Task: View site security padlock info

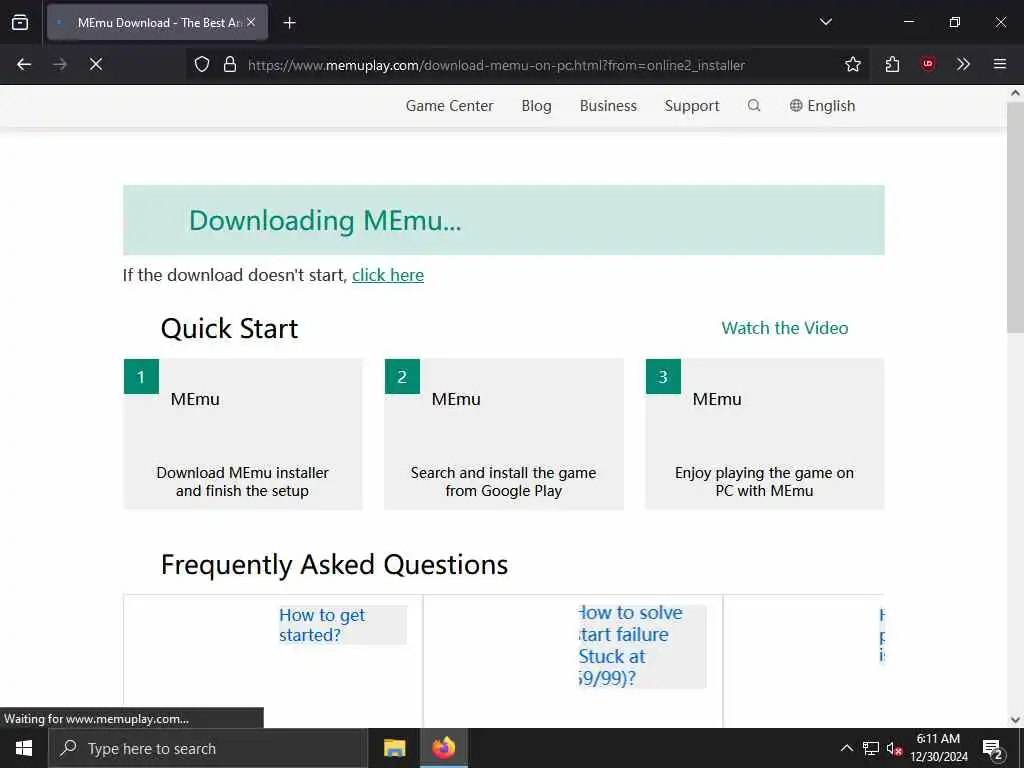Action: point(230,64)
